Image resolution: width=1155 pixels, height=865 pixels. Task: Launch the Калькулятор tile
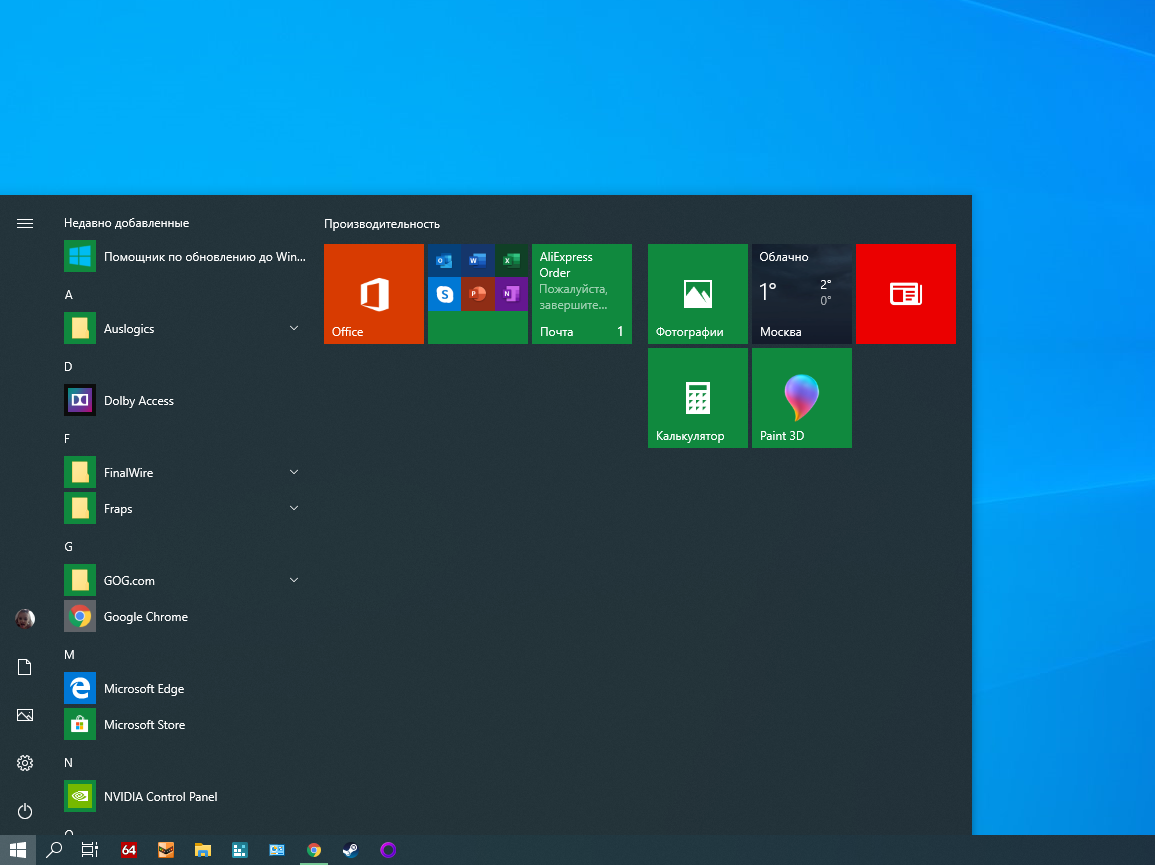coord(698,398)
